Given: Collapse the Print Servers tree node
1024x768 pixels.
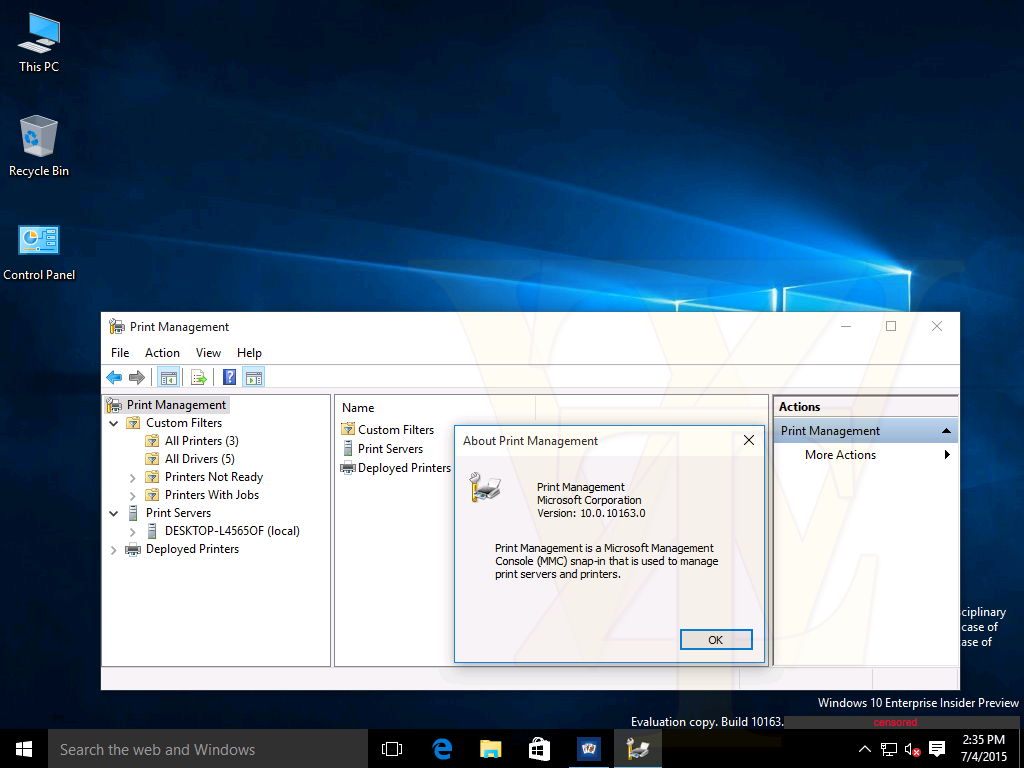Looking at the screenshot, I should (x=114, y=513).
